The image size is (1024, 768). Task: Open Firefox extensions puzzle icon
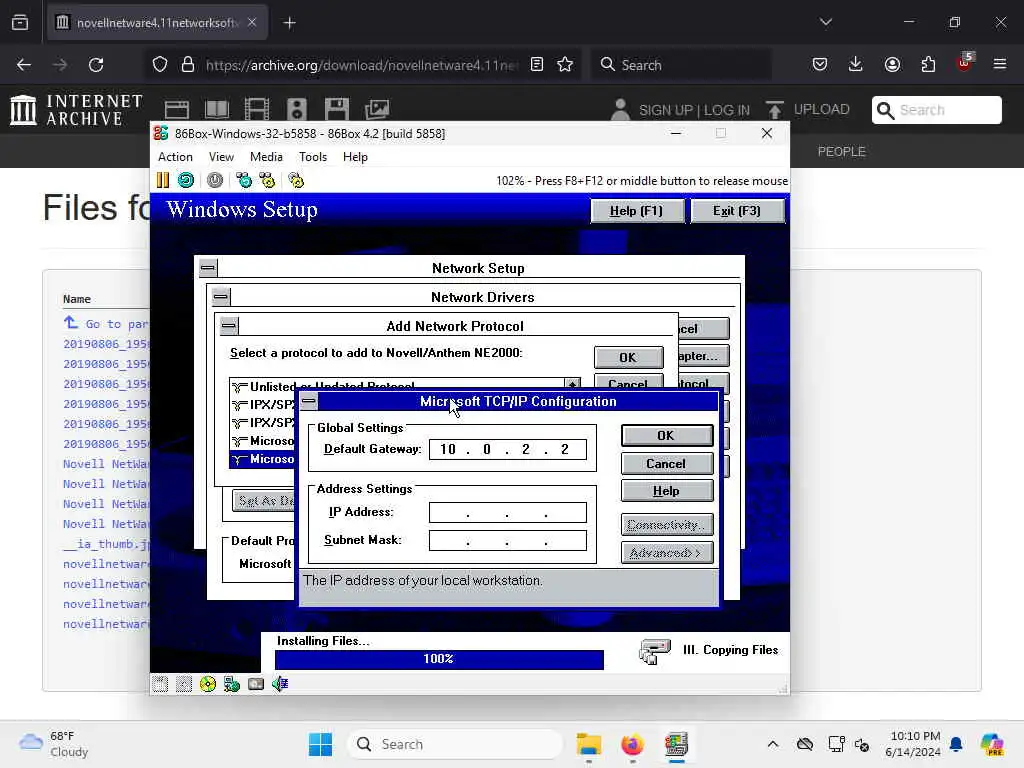pyautogui.click(x=928, y=64)
